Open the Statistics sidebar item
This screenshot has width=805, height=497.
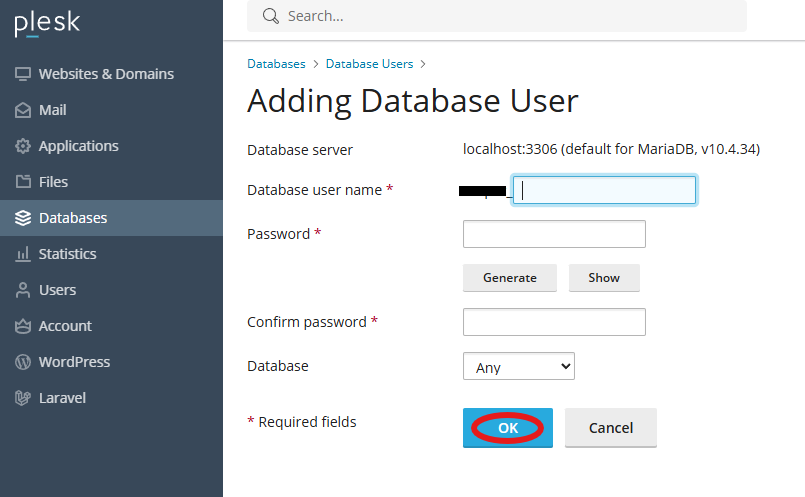pyautogui.click(x=111, y=254)
